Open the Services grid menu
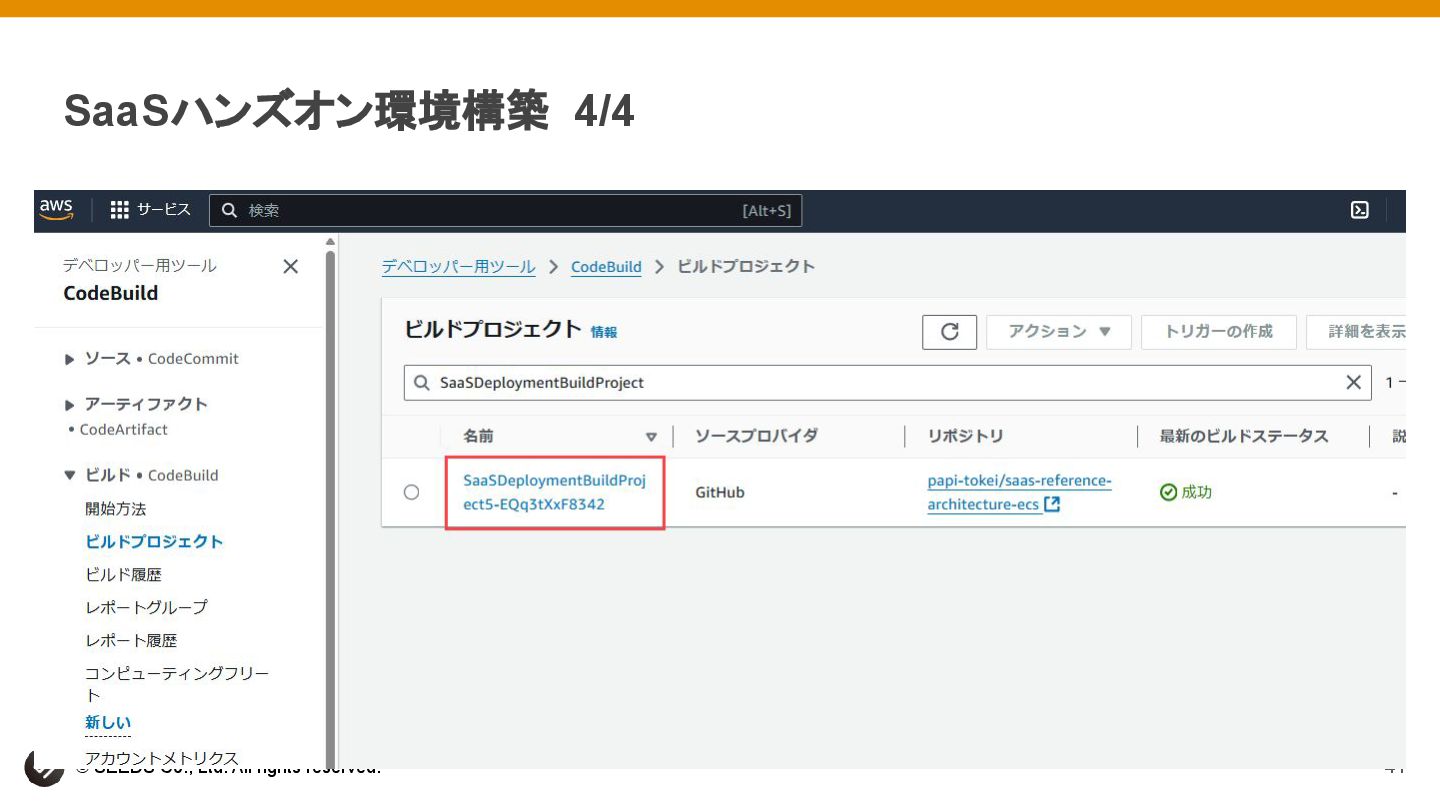 point(150,210)
